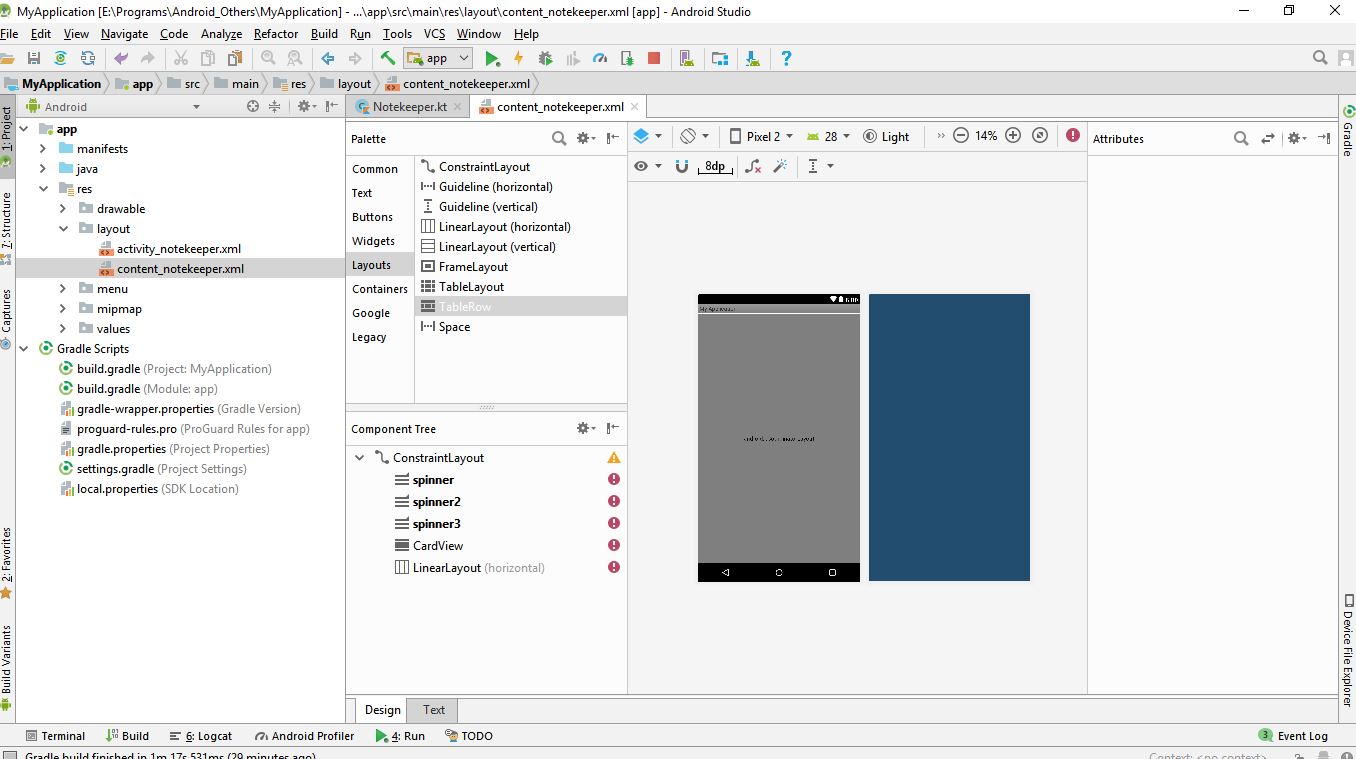Click the Save All toolbar icon
The width and height of the screenshot is (1356, 759).
coord(34,58)
